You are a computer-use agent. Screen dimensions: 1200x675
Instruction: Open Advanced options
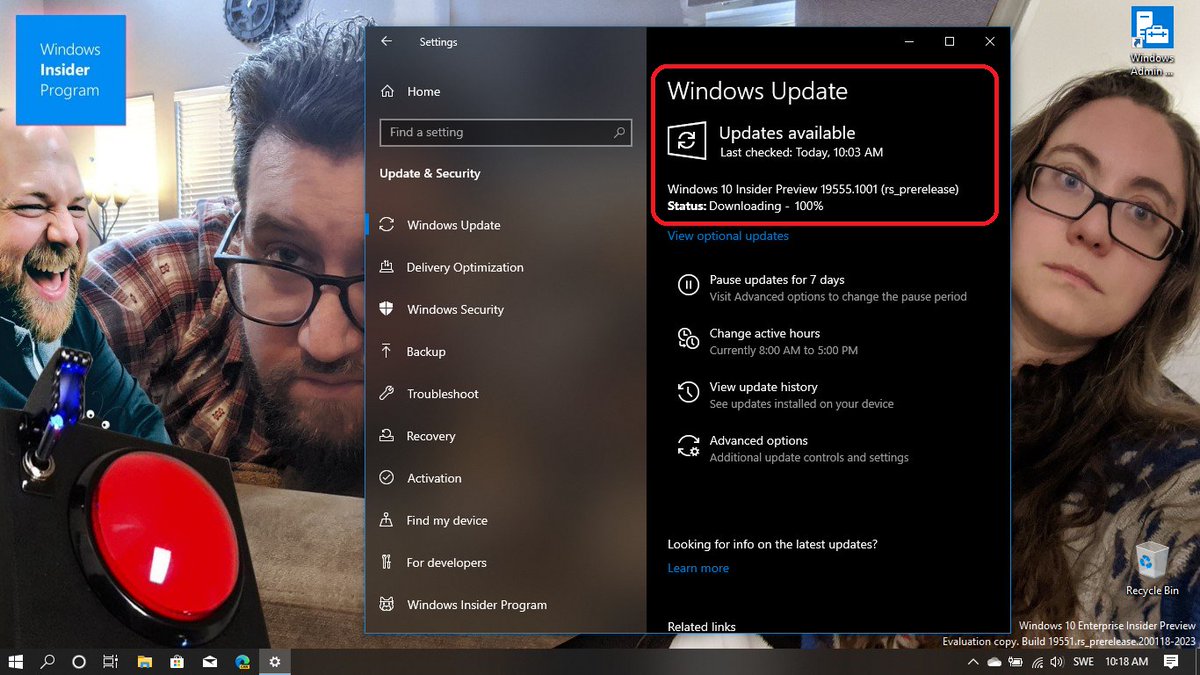coord(759,441)
